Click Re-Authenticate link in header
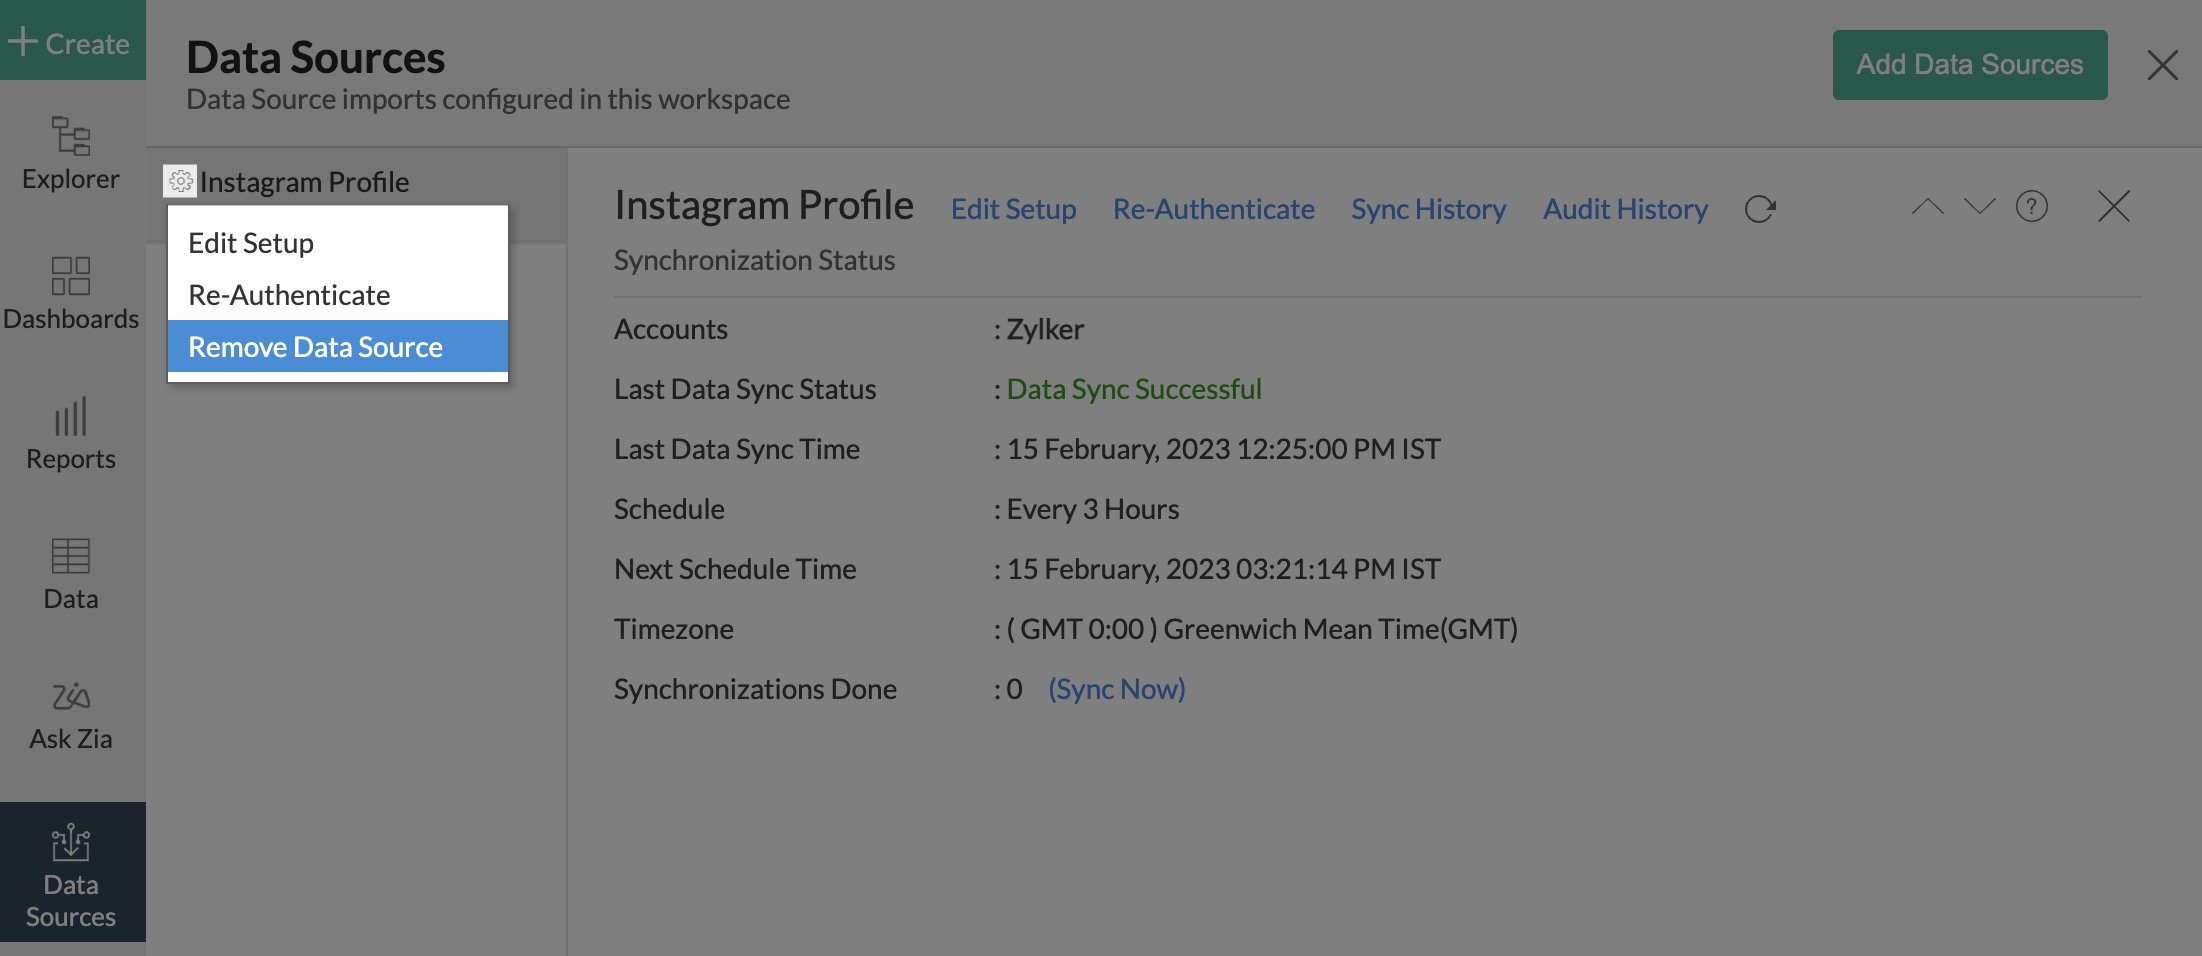This screenshot has width=2202, height=956. click(x=1213, y=209)
